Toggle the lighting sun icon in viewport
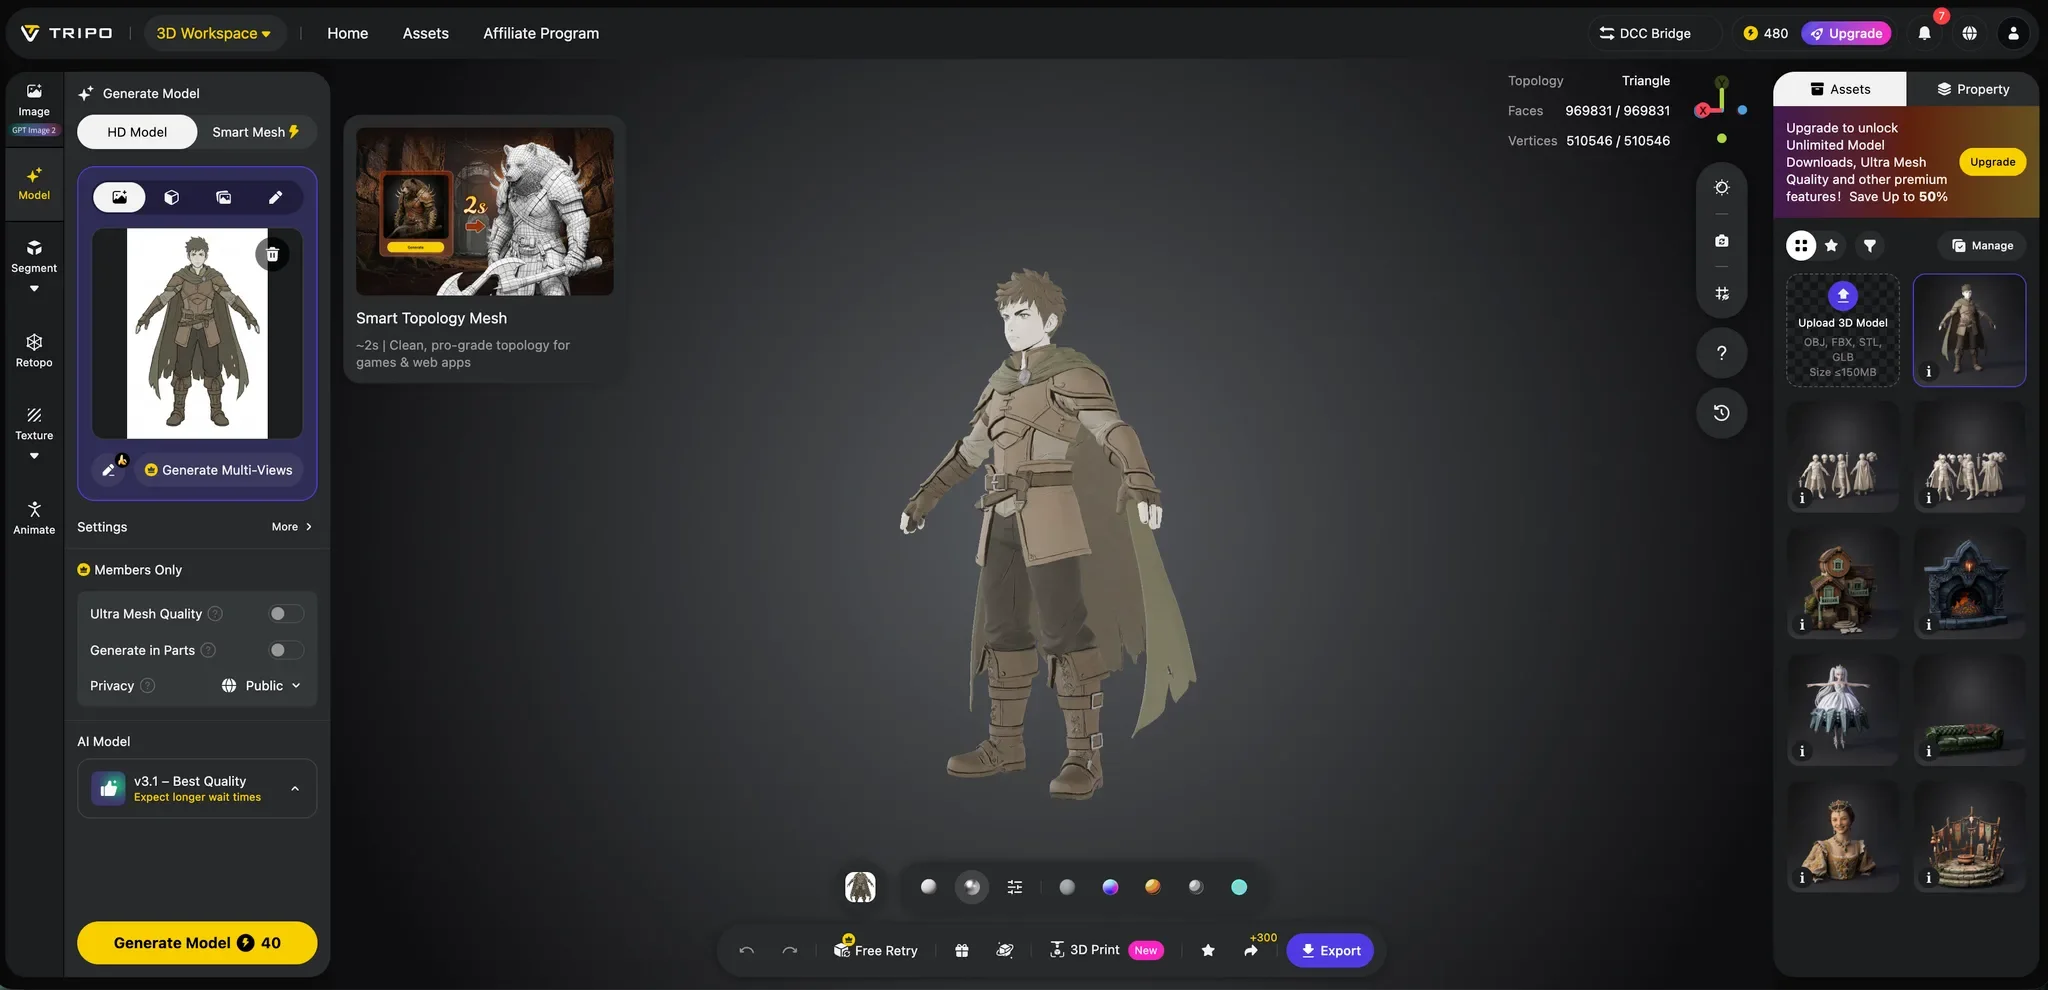 [1721, 187]
